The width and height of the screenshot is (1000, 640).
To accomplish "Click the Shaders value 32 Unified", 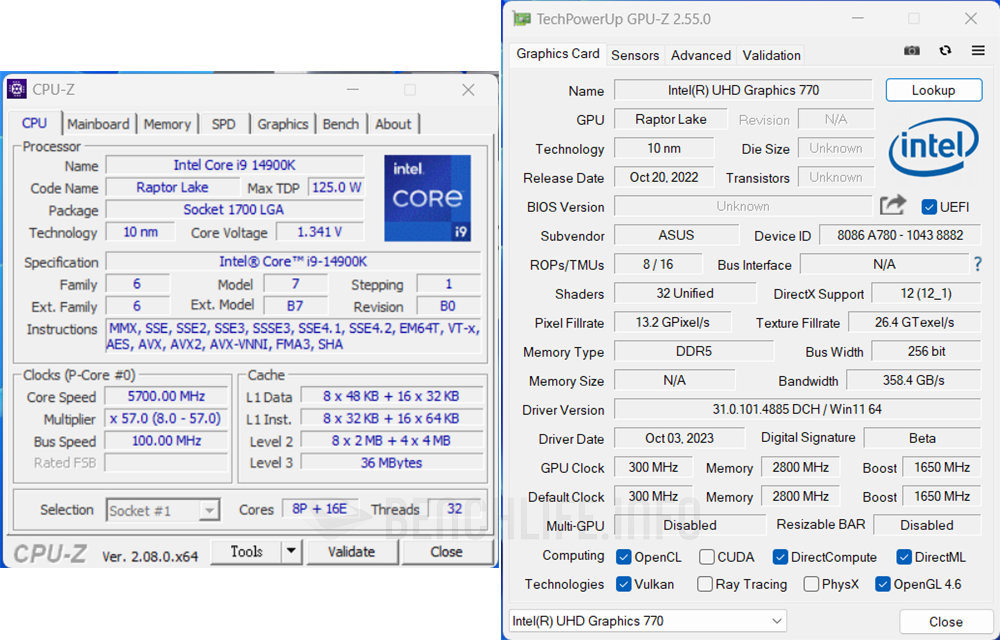I will pyautogui.click(x=685, y=293).
